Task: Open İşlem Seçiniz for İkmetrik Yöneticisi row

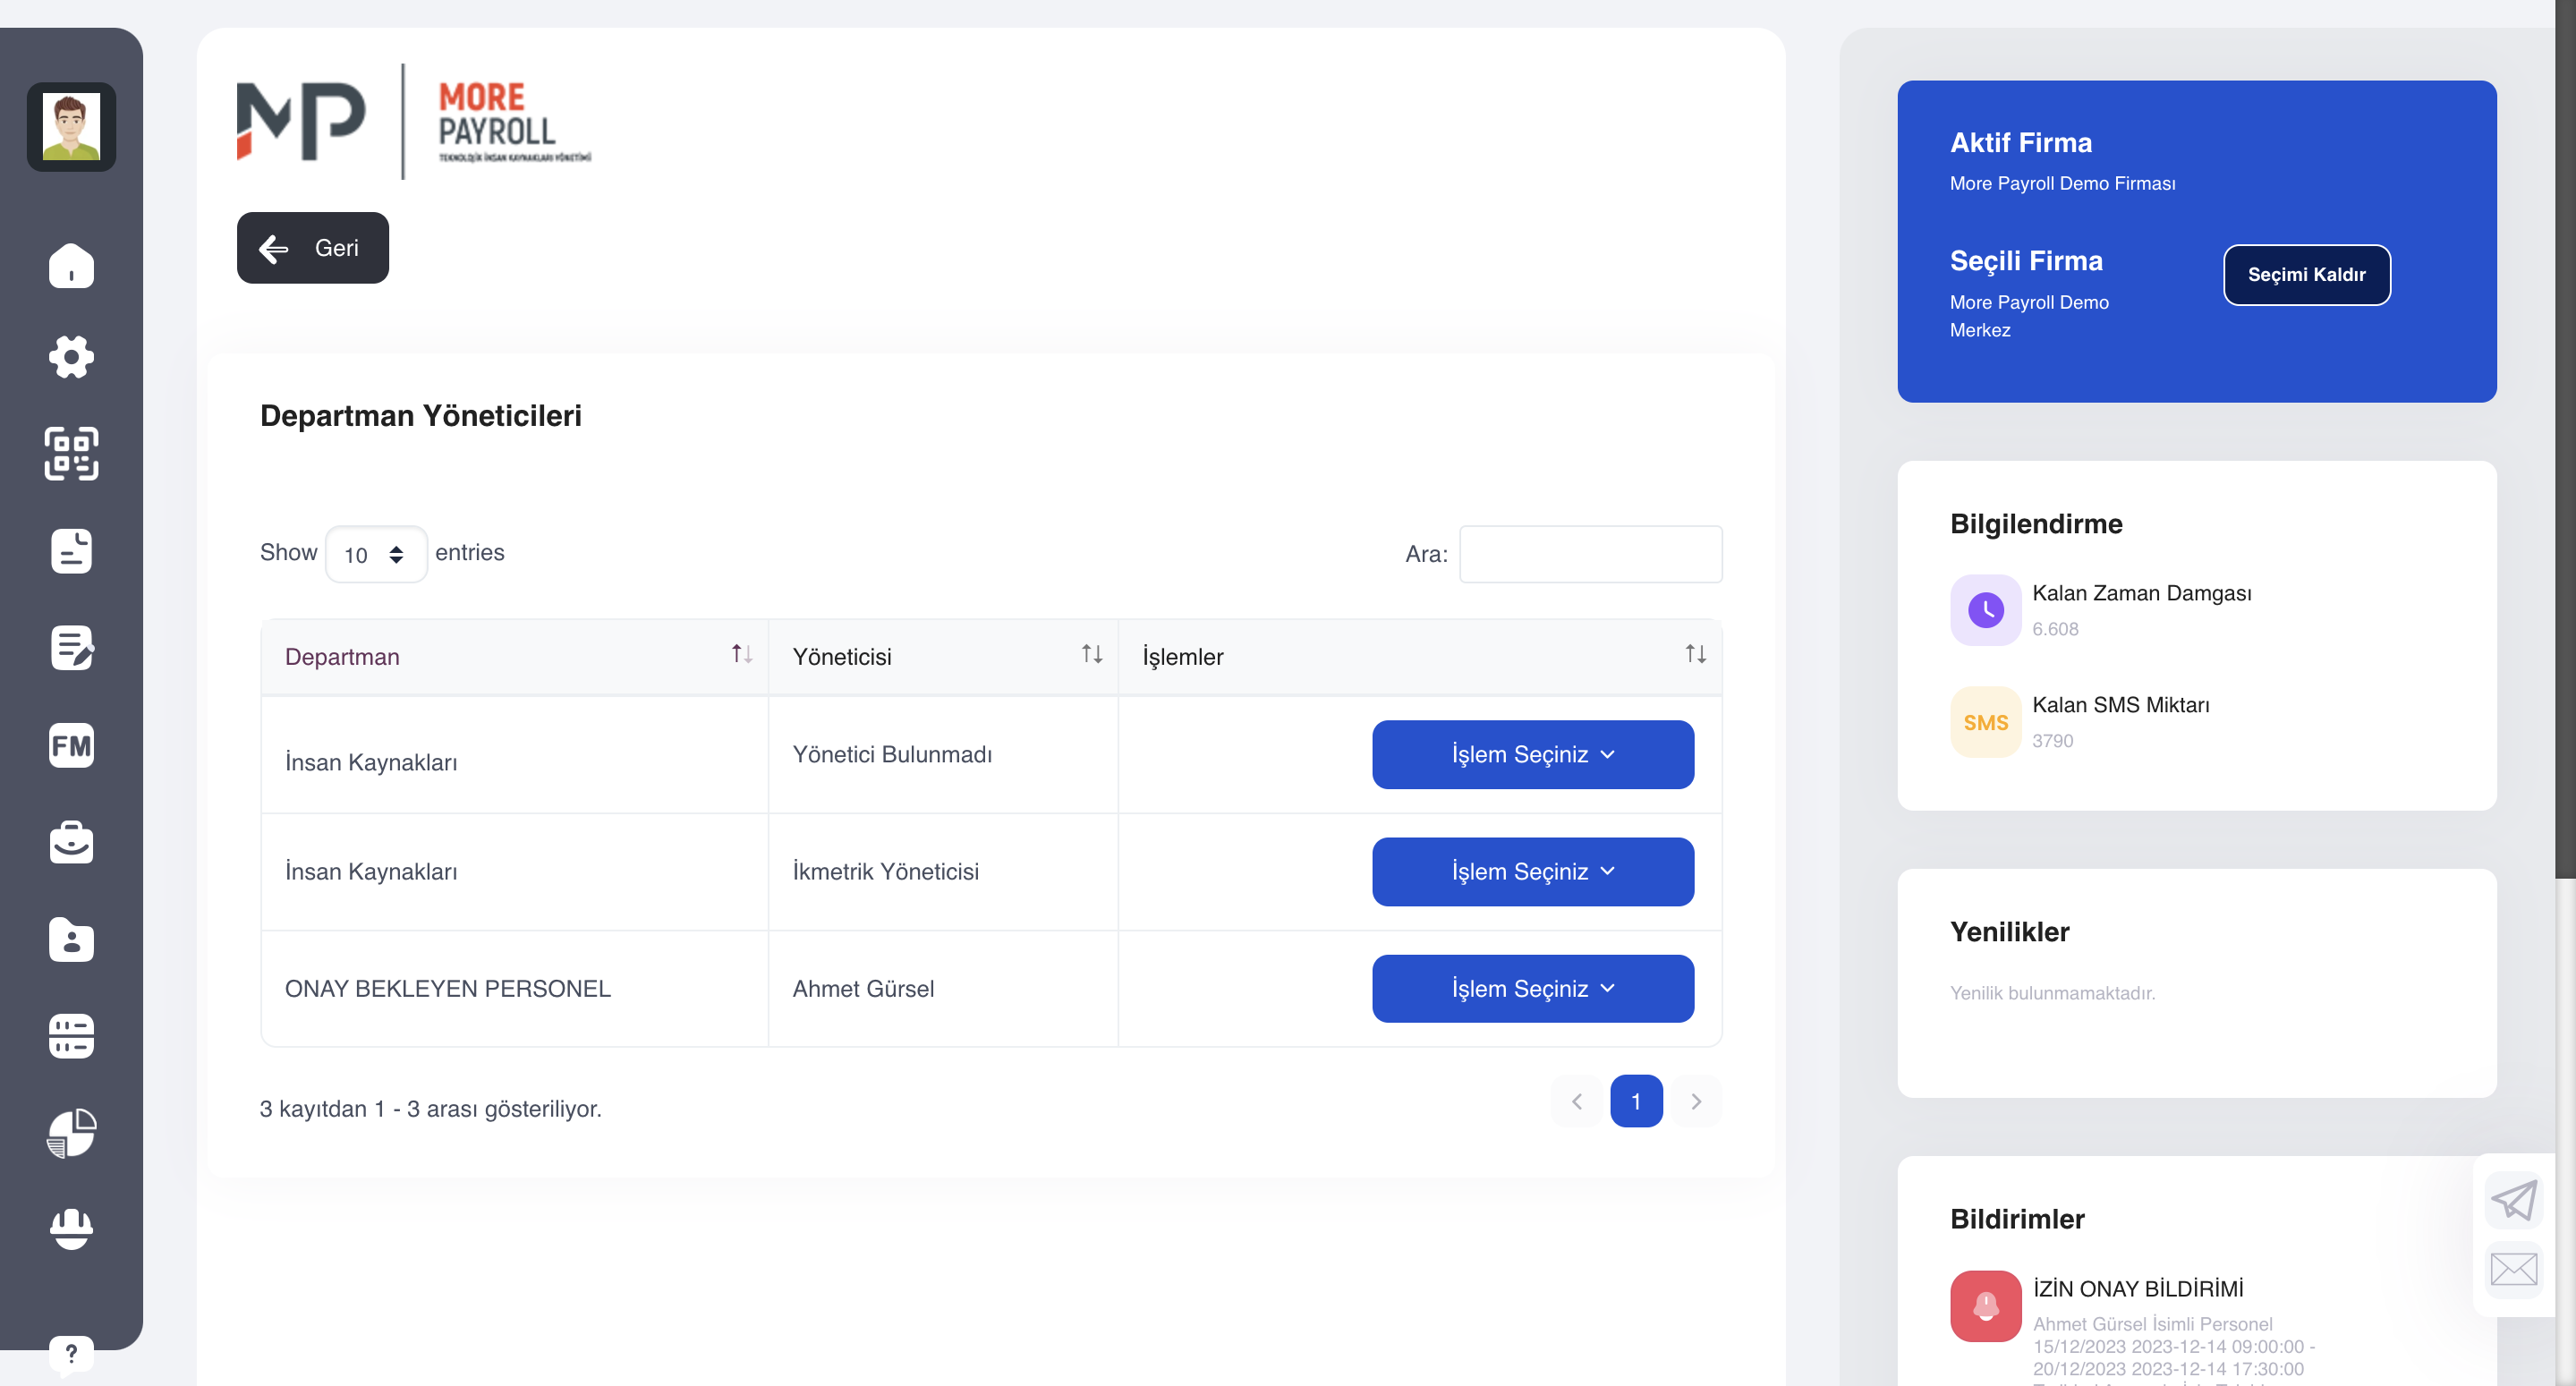Action: pyautogui.click(x=1533, y=871)
